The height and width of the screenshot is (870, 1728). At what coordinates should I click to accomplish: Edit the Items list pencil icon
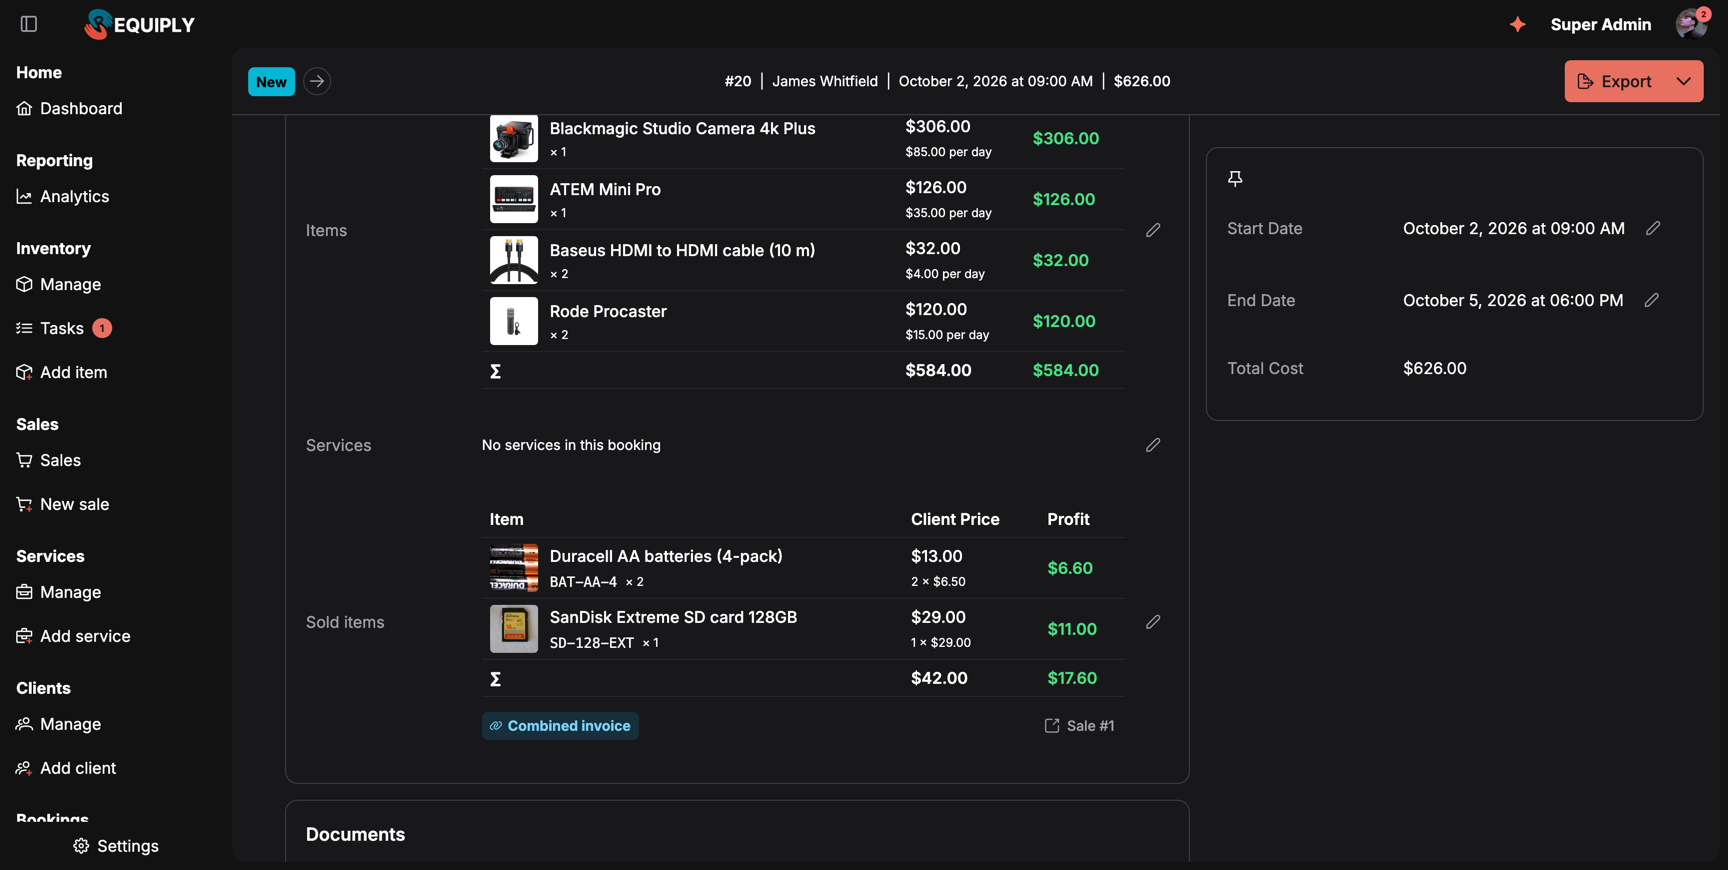(1153, 230)
